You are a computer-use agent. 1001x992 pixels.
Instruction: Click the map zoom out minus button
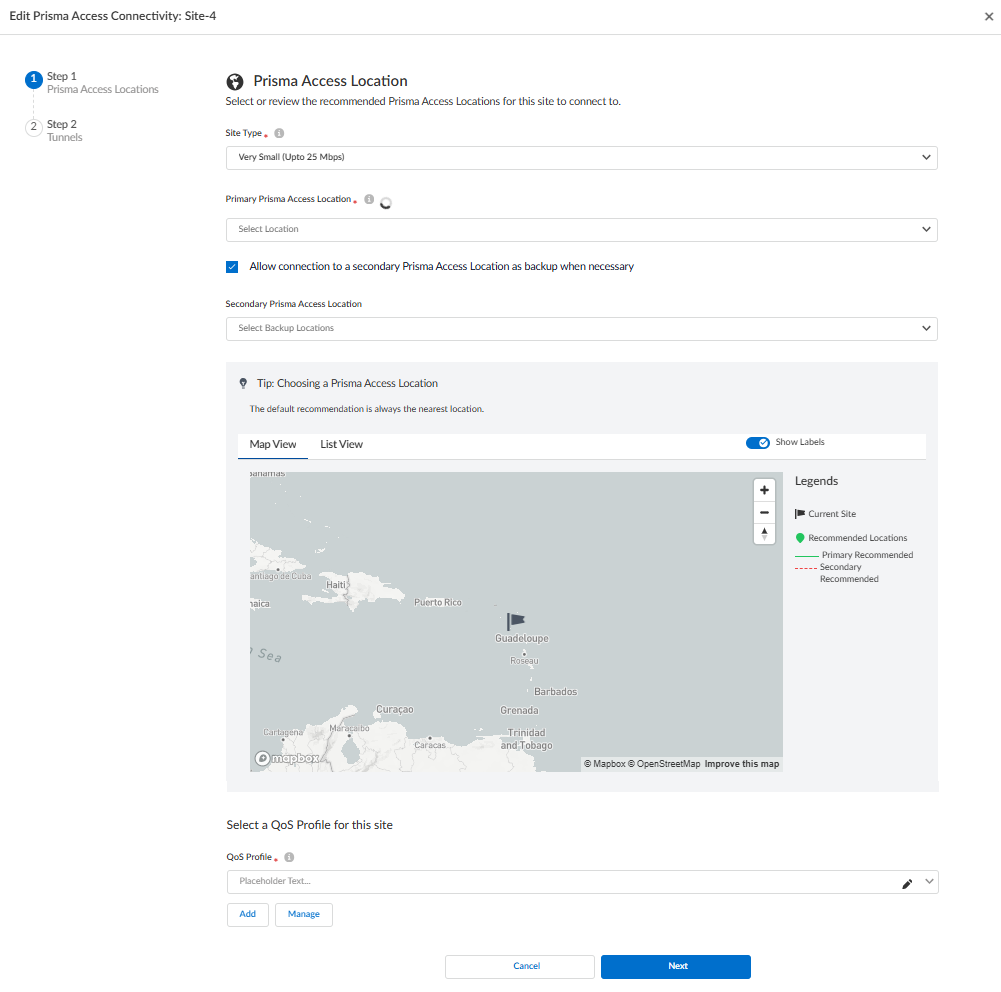coord(764,512)
